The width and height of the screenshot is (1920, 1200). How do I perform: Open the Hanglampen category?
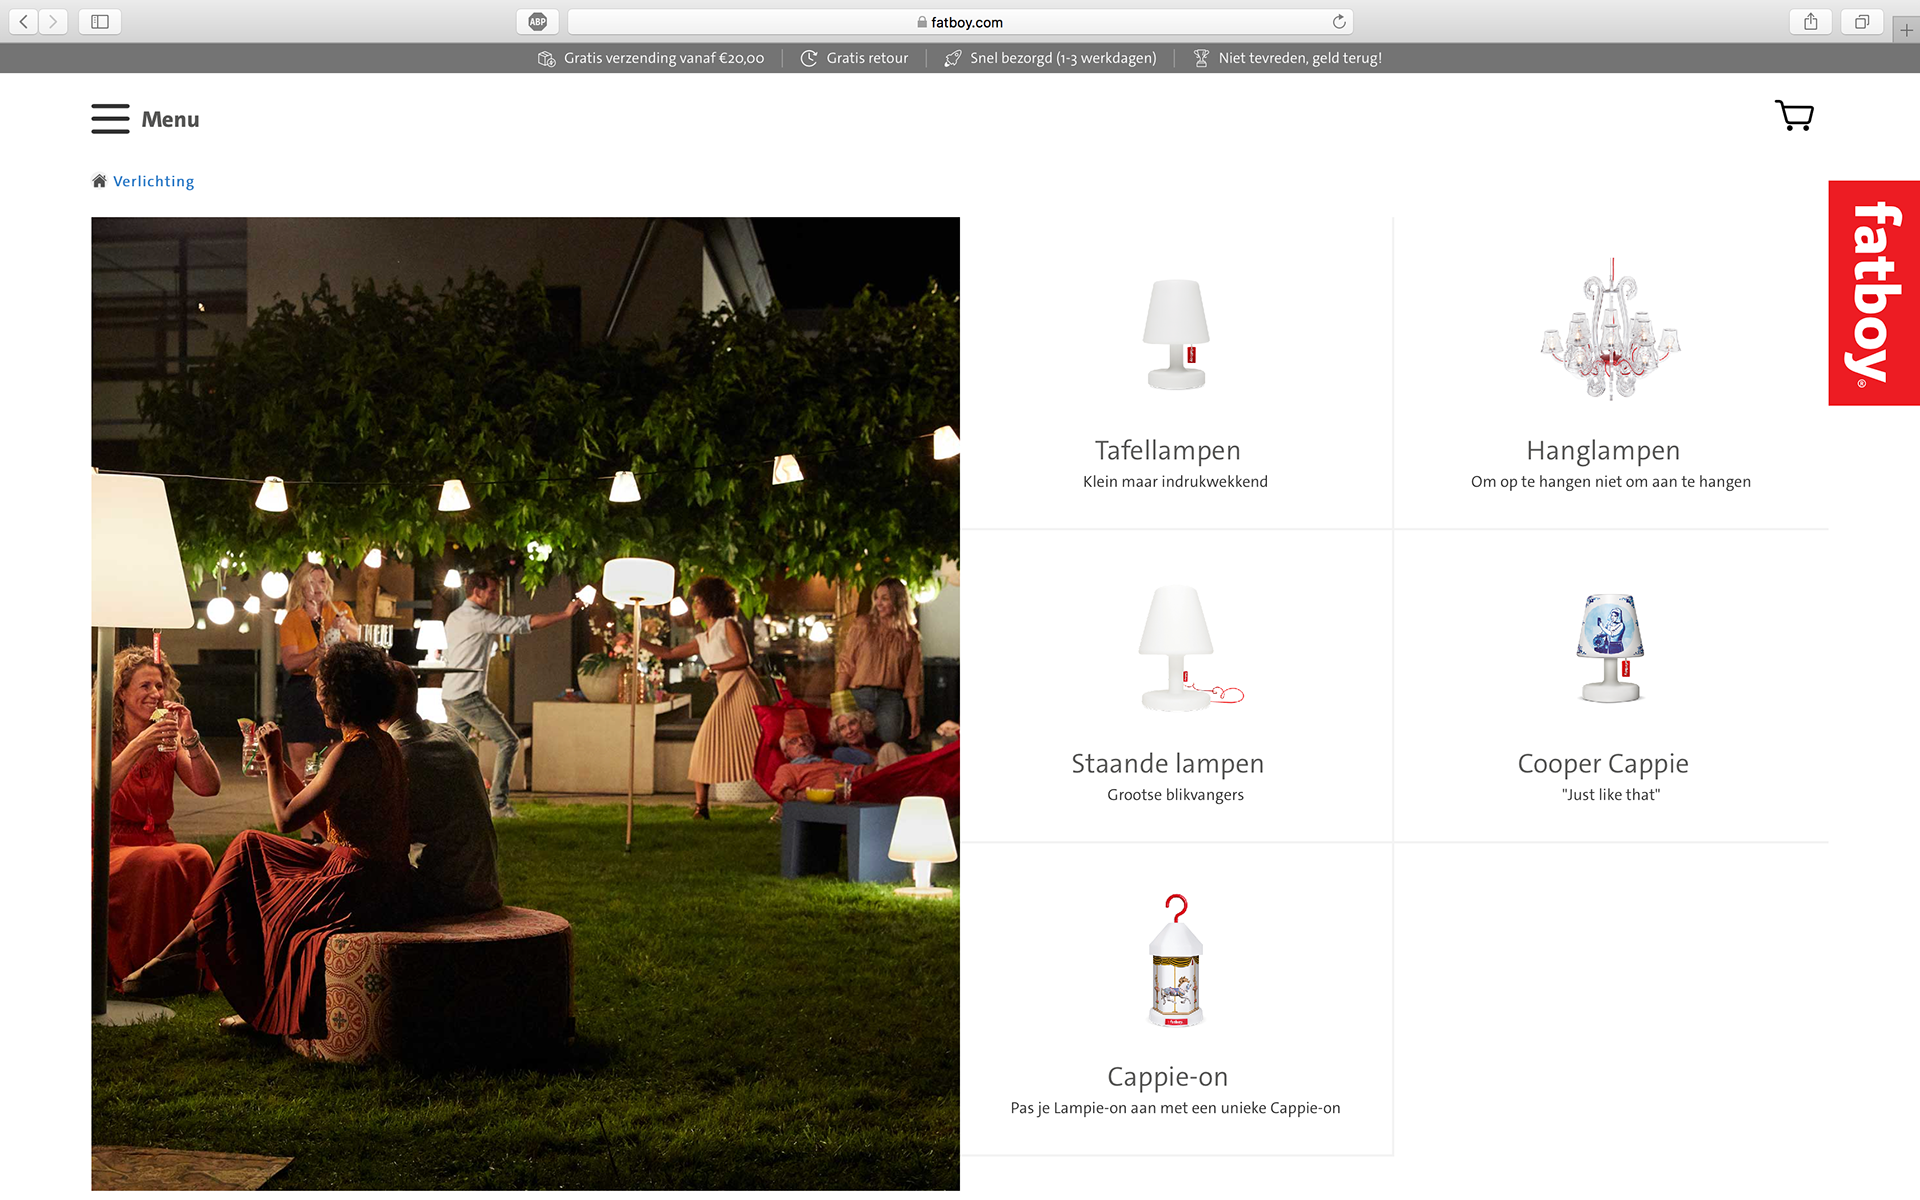pos(1602,450)
